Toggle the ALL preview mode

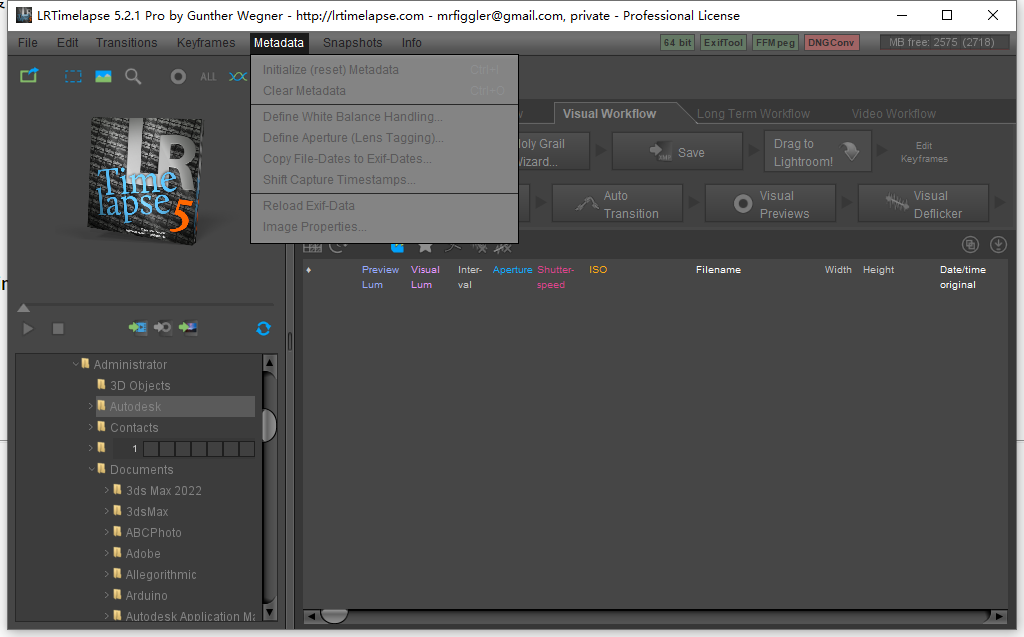click(x=208, y=77)
